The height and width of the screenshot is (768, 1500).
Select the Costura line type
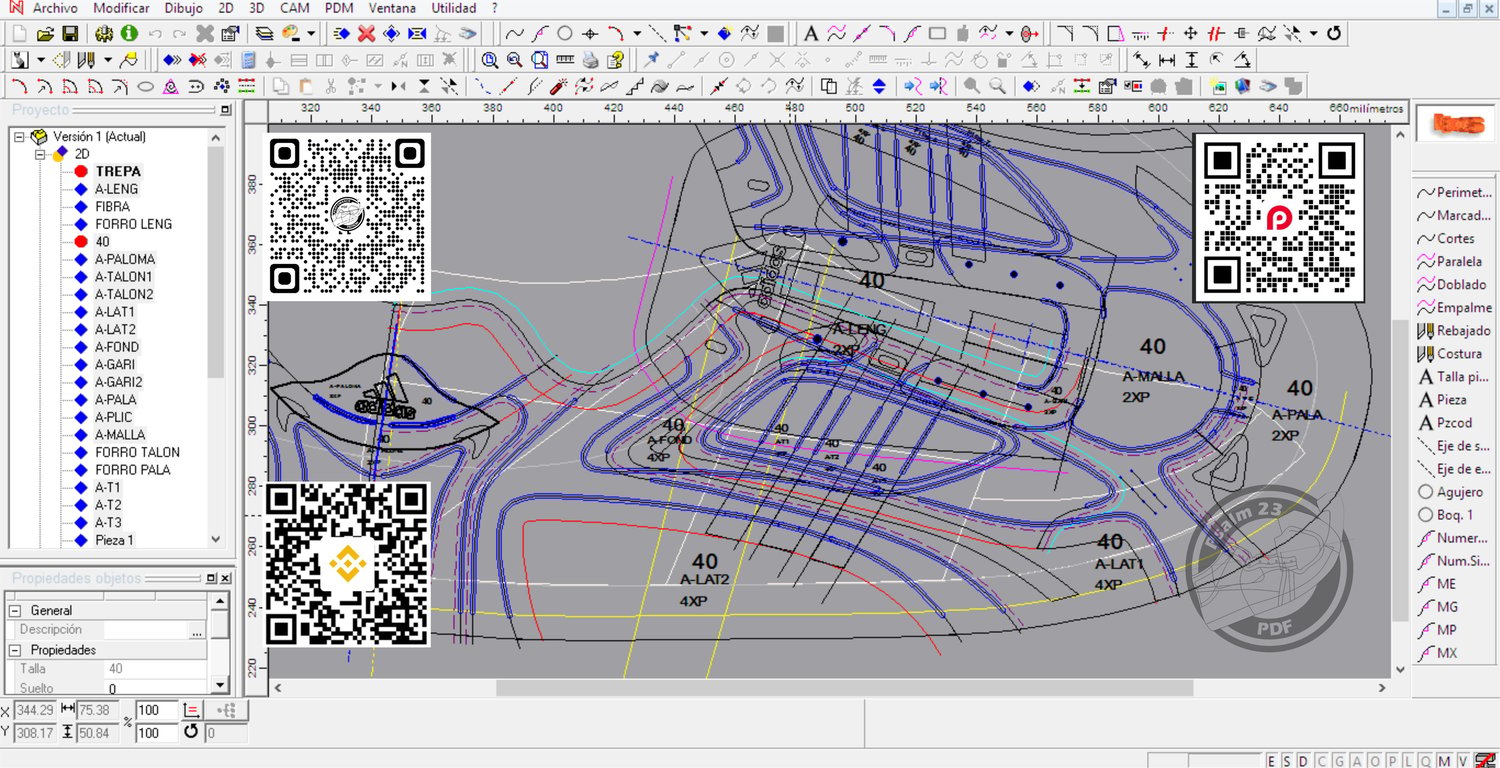(x=1450, y=354)
